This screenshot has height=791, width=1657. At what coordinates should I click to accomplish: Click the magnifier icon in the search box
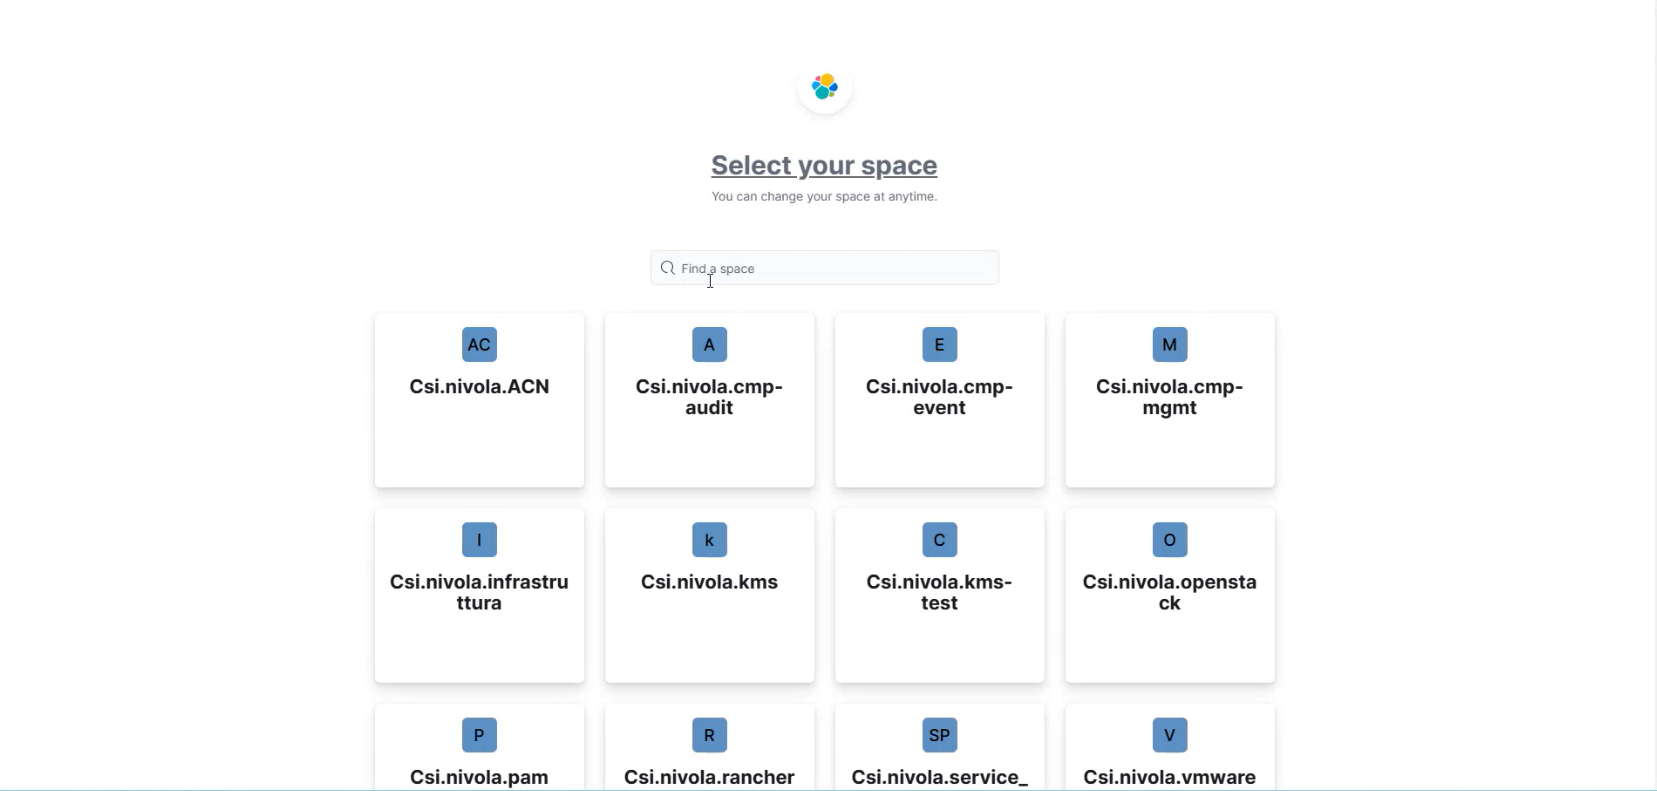coord(668,268)
